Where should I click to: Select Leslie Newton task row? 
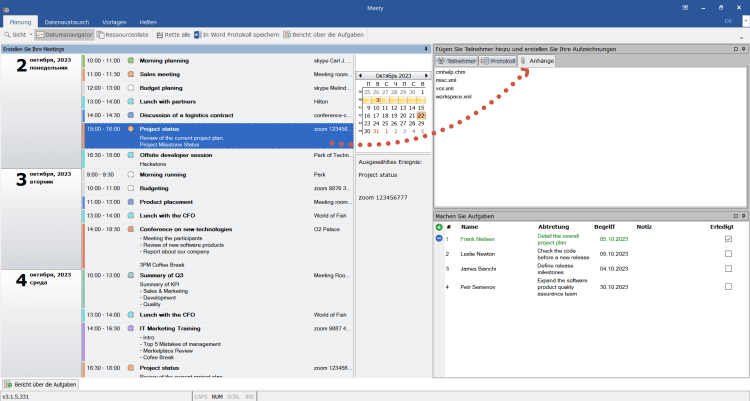pos(591,254)
